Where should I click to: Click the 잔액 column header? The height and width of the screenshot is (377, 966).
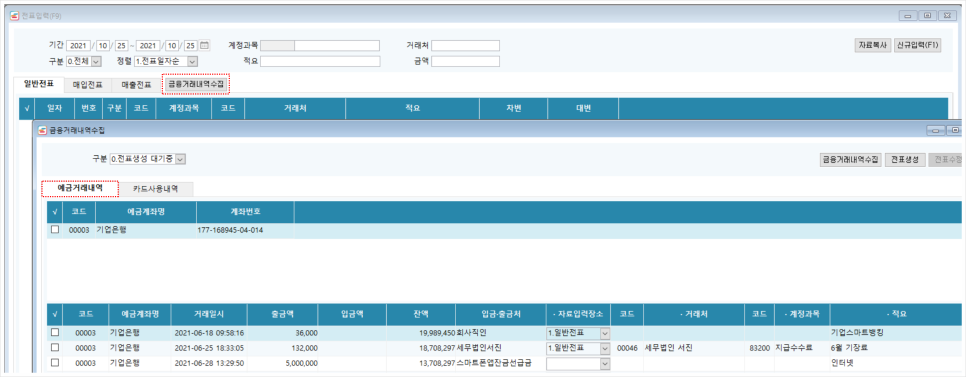[421, 314]
